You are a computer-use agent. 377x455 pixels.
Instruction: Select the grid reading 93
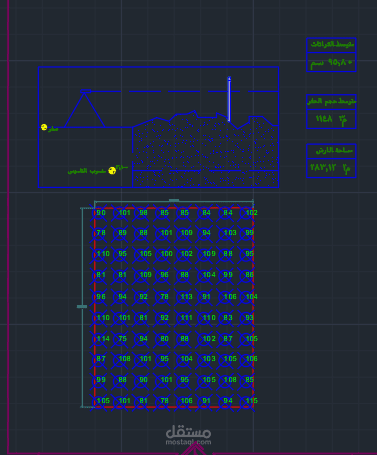coord(249,318)
